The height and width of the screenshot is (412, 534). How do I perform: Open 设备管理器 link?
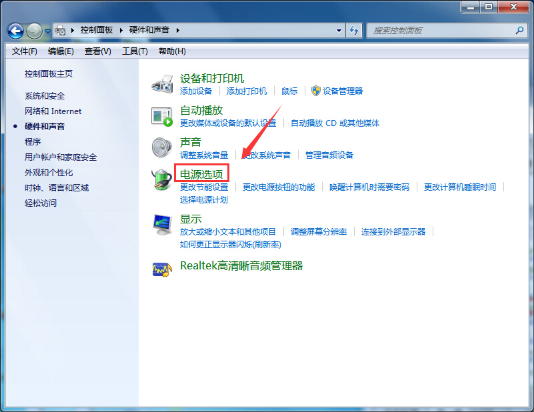343,91
